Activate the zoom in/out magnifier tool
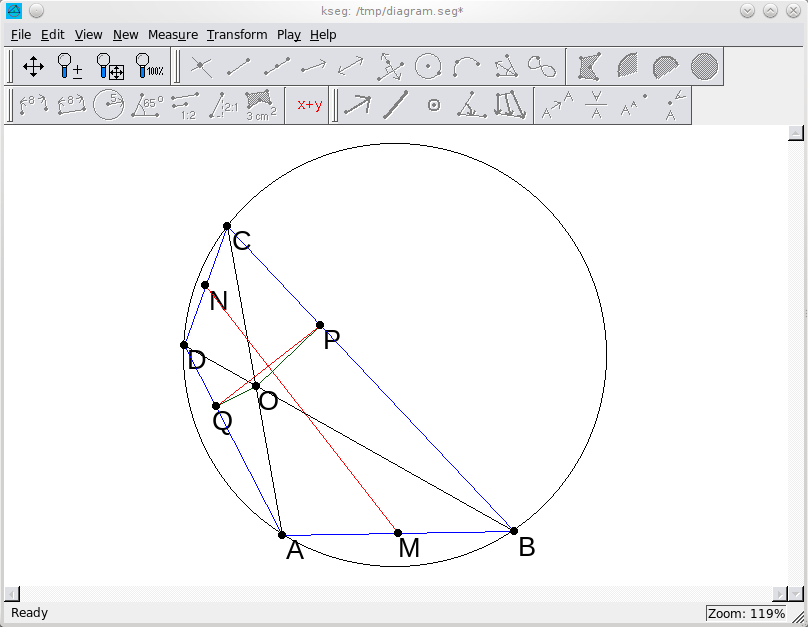The height and width of the screenshot is (627, 808). pyautogui.click(x=71, y=67)
